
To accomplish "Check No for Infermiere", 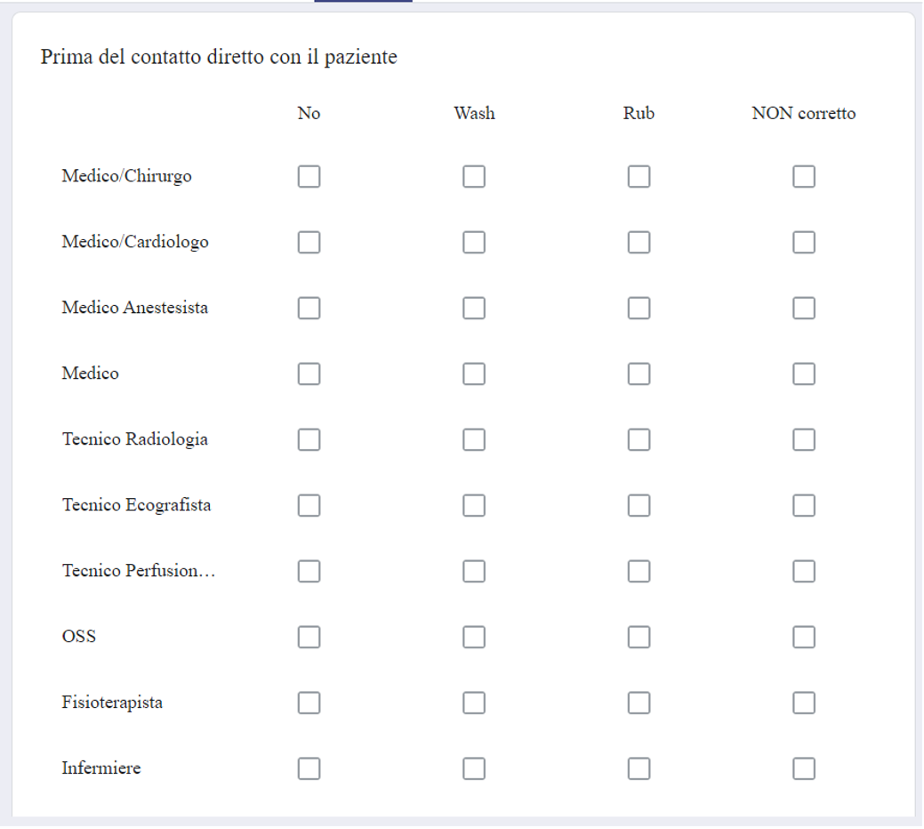I will [x=309, y=768].
